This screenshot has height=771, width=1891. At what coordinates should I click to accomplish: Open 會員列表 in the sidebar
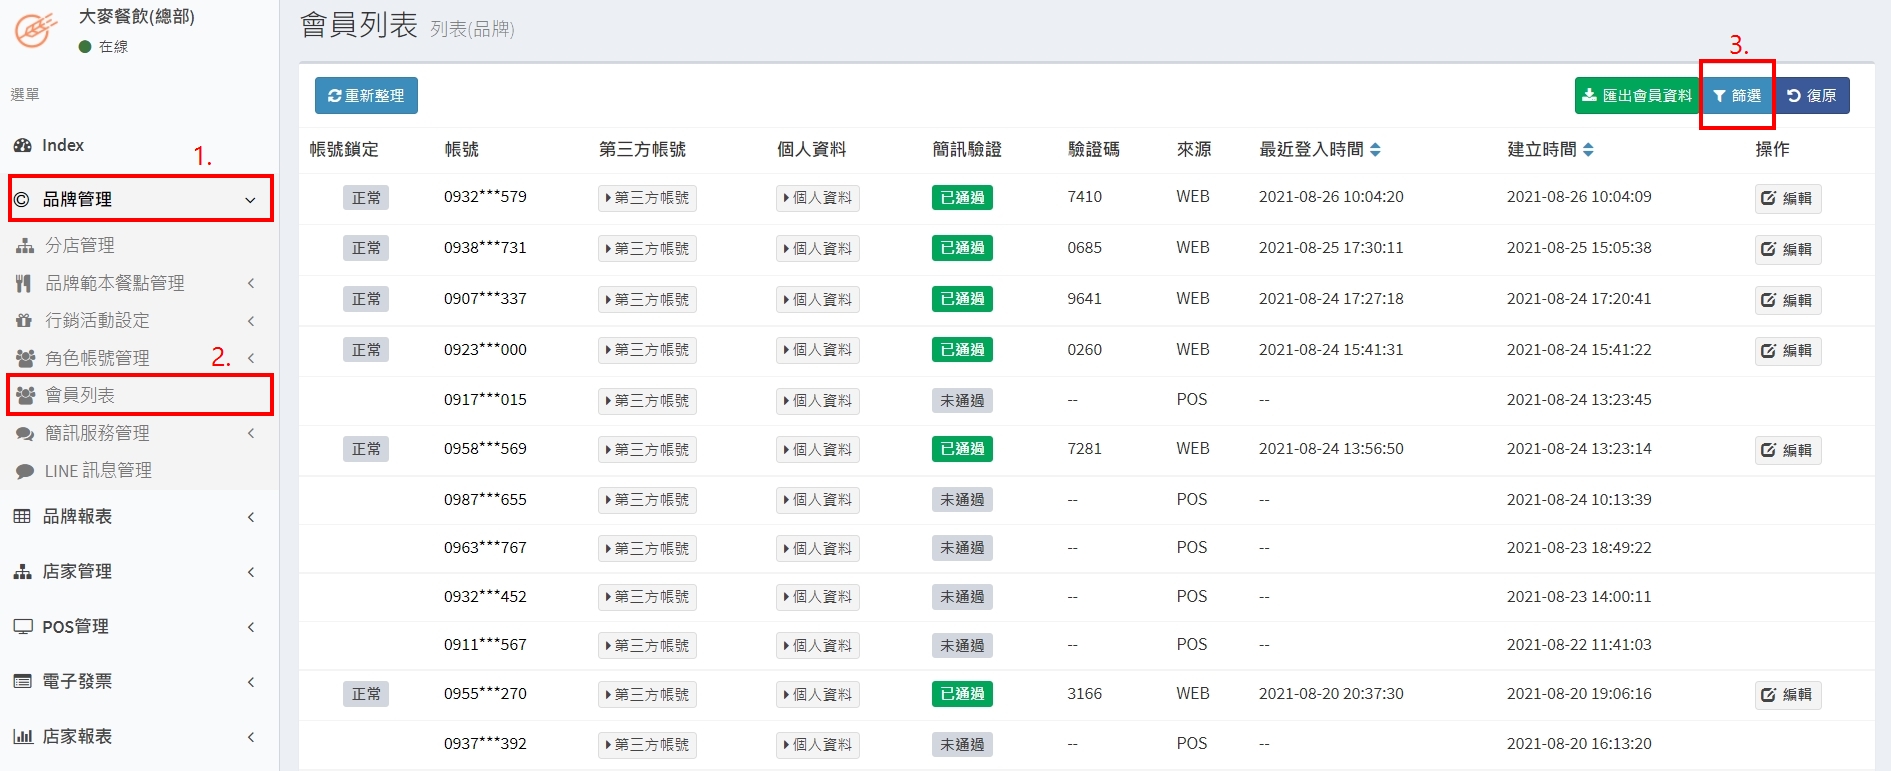click(80, 395)
